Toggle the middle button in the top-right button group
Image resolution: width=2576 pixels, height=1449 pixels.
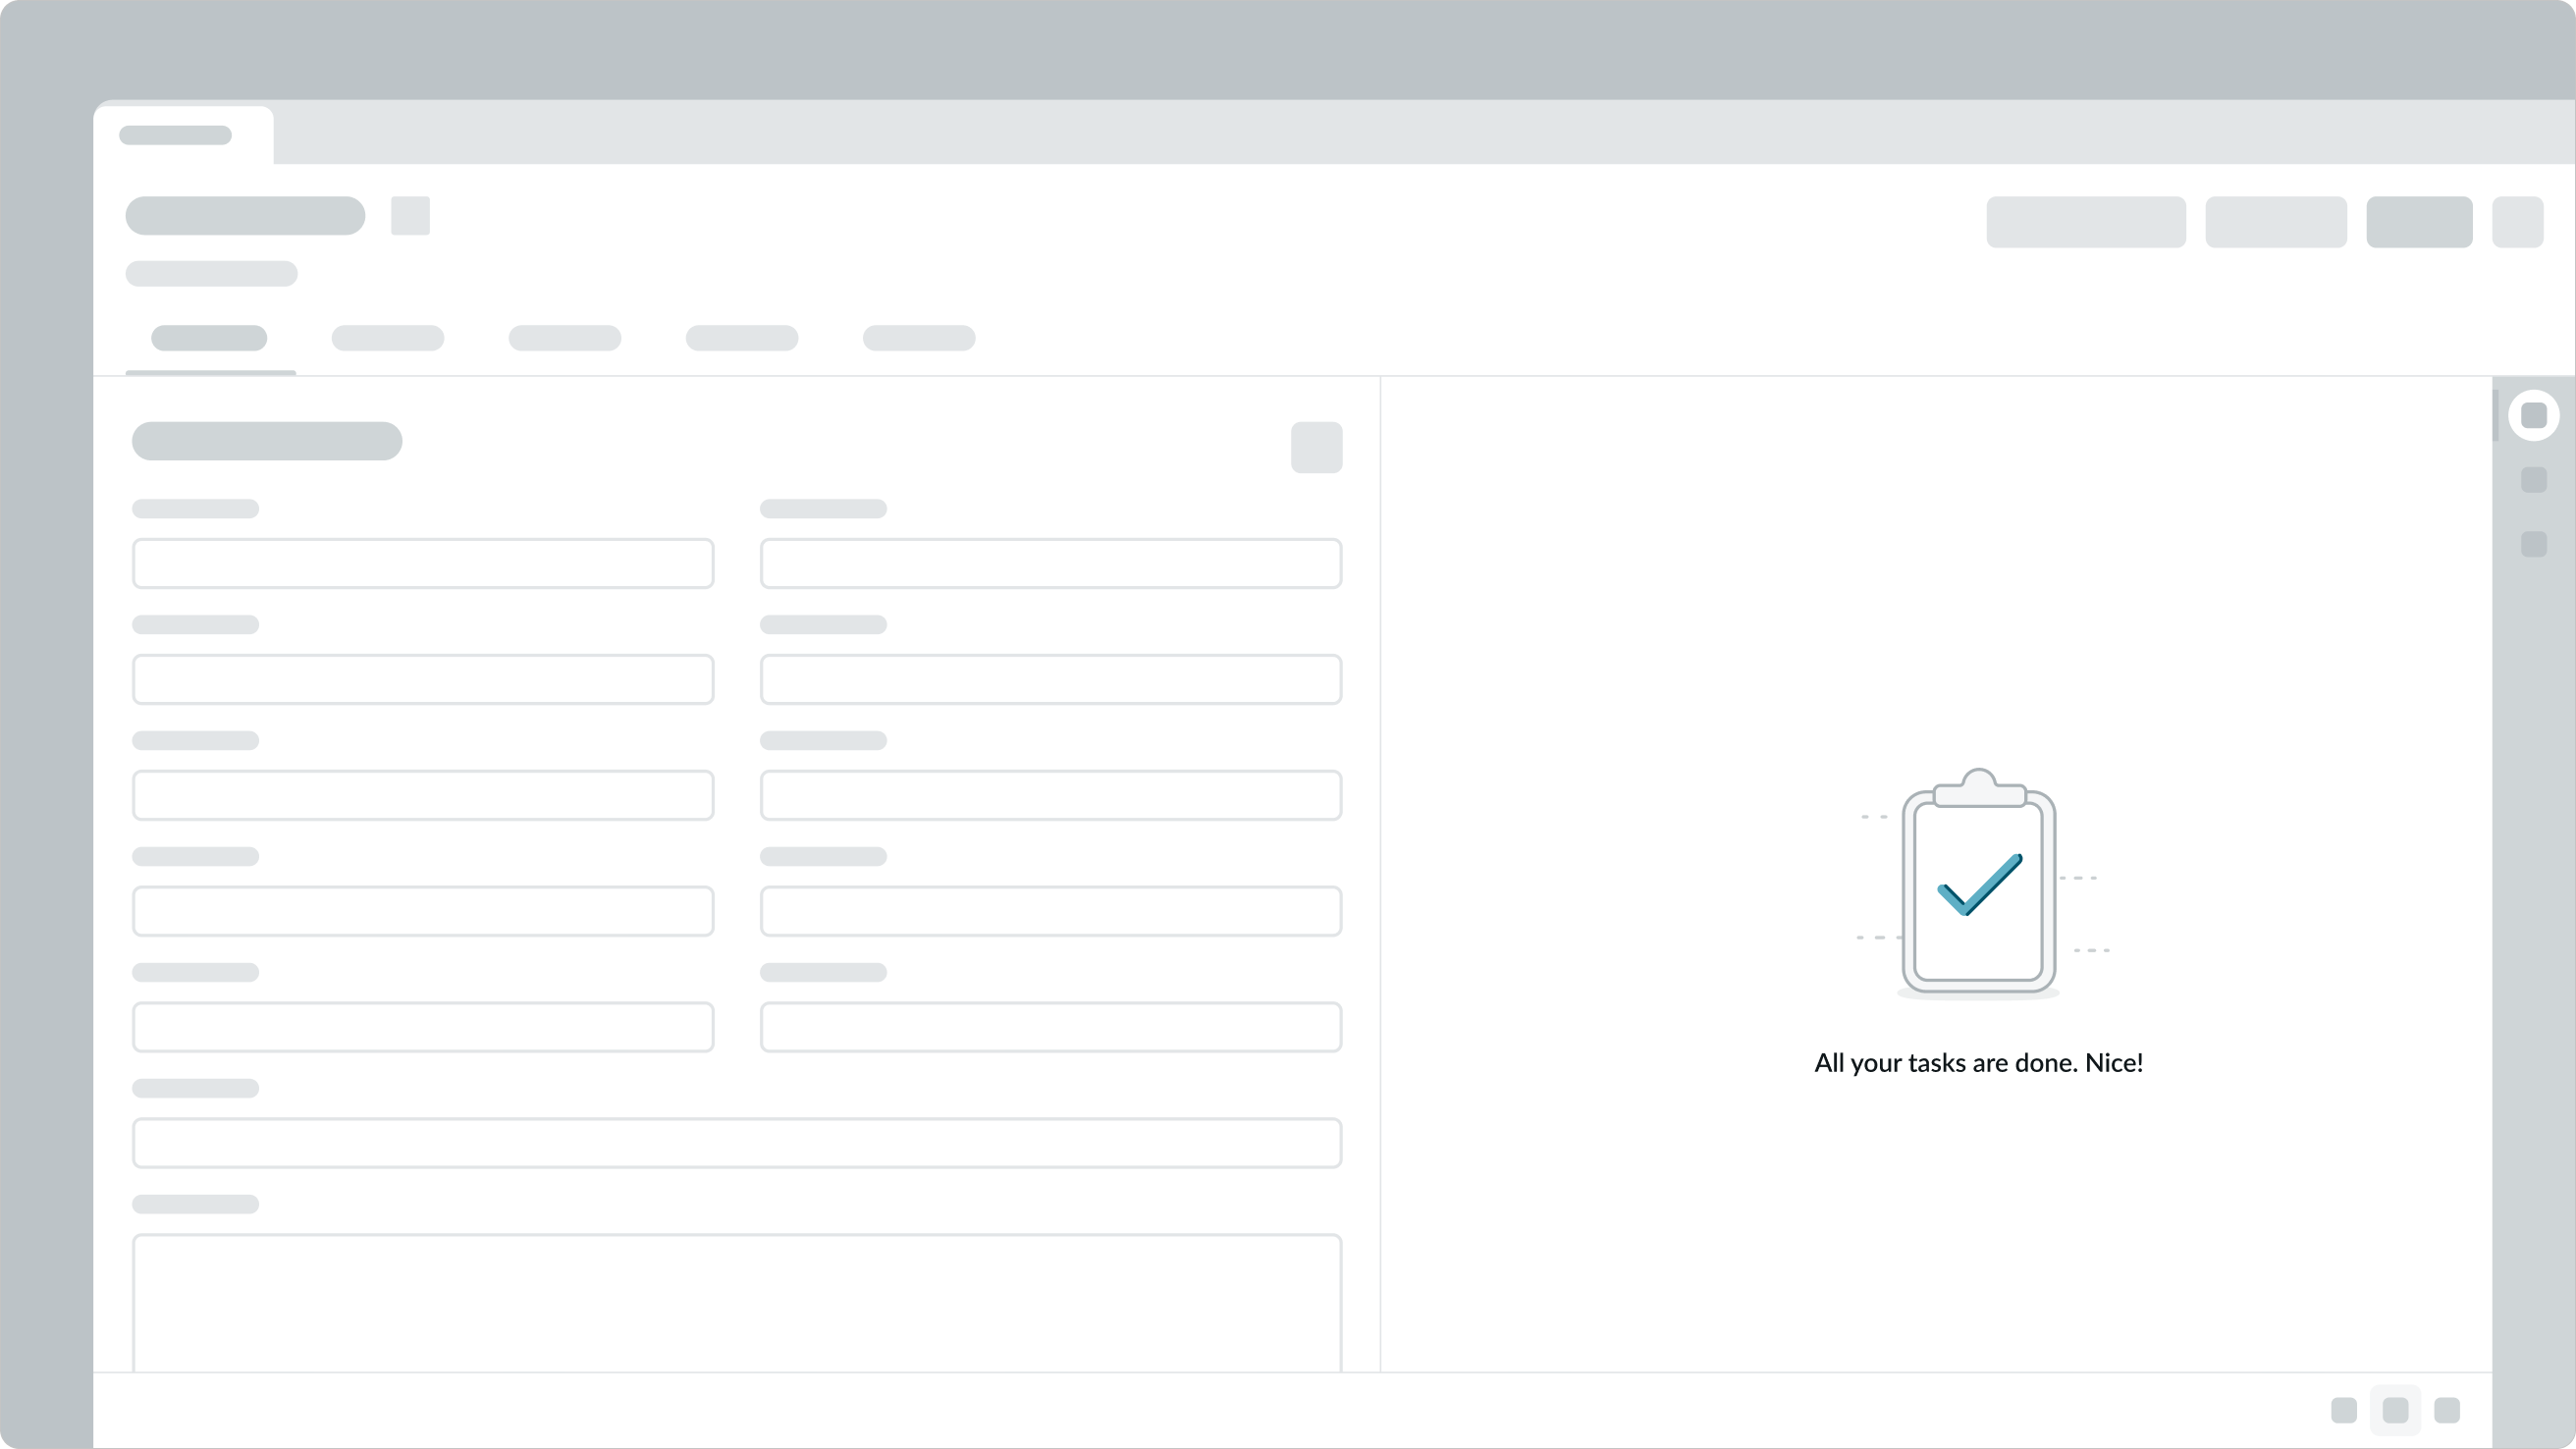point(2276,222)
